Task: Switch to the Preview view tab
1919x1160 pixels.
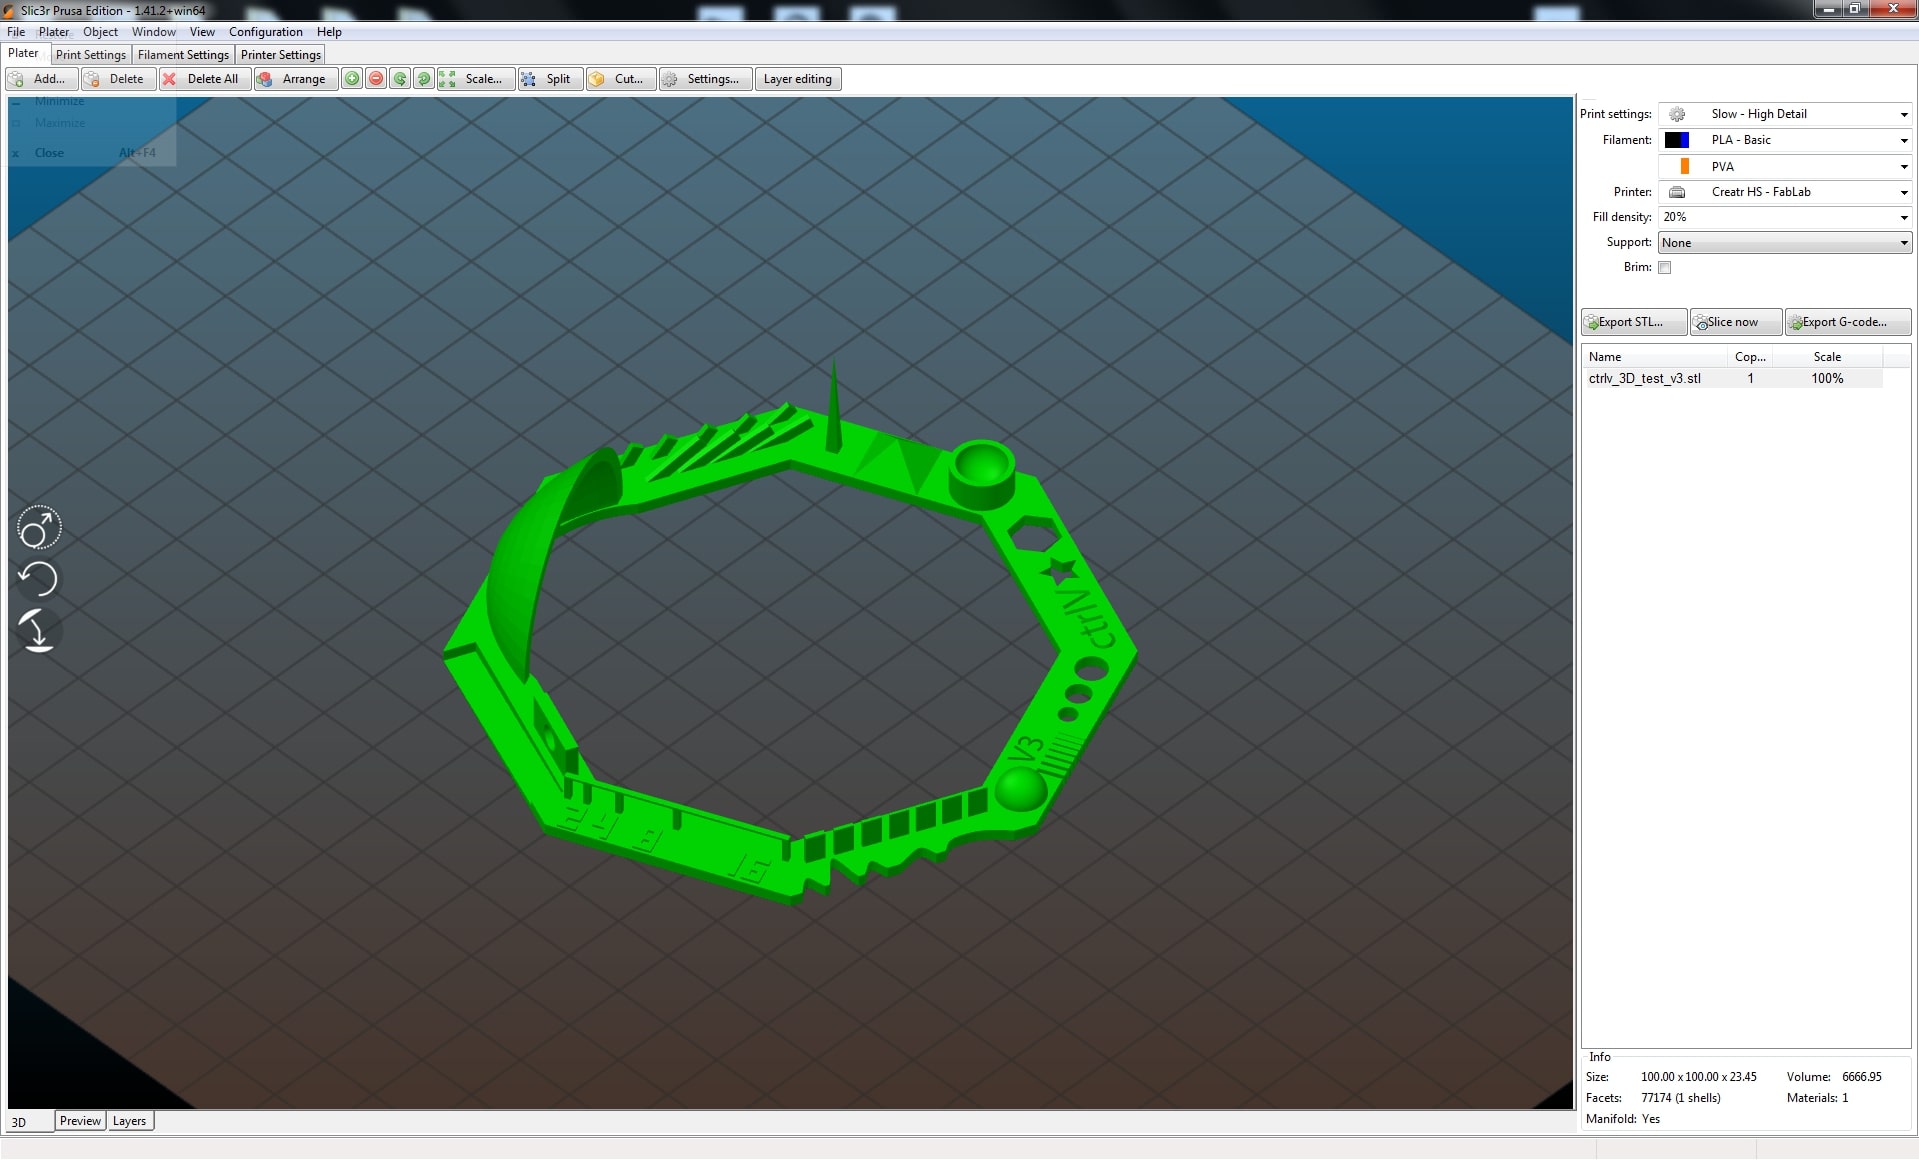Action: tap(80, 1121)
